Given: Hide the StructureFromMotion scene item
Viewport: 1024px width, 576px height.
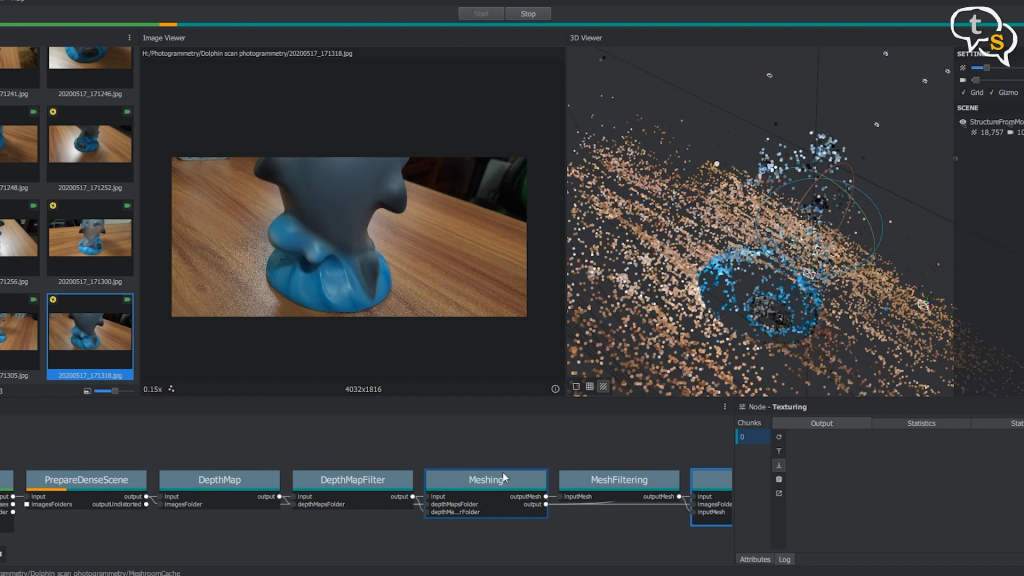Looking at the screenshot, I should 962,122.
